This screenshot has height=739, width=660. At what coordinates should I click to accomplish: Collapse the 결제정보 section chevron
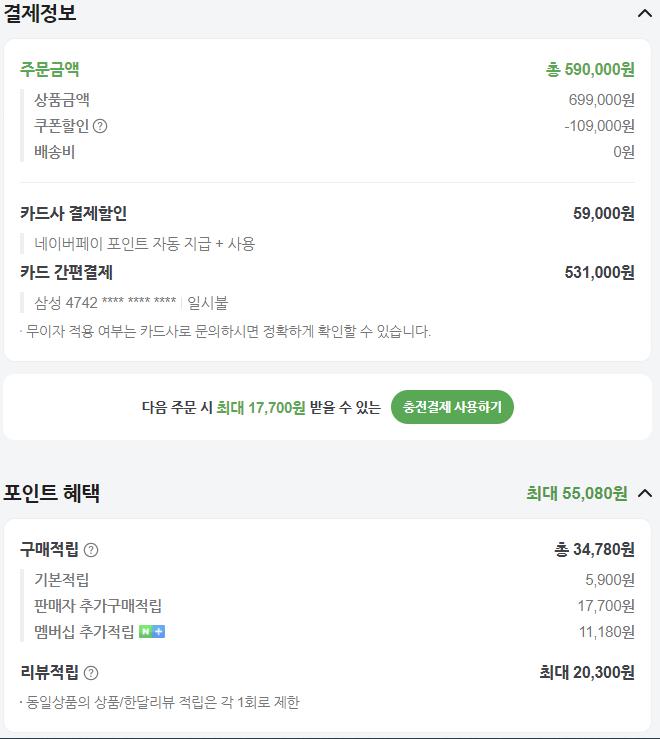[x=644, y=13]
